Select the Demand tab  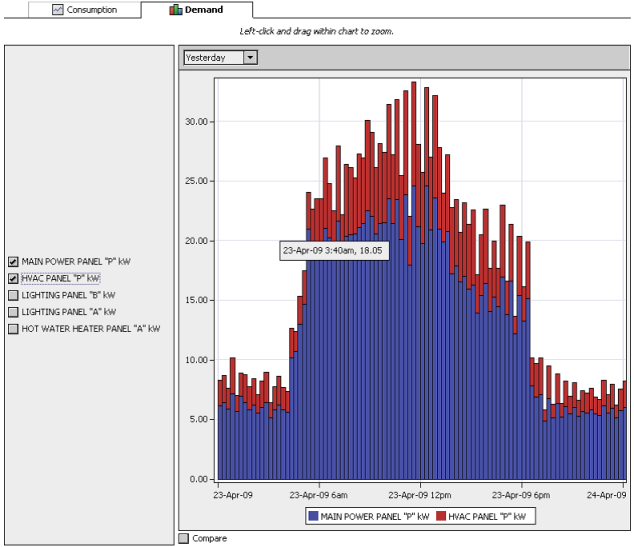(x=197, y=10)
